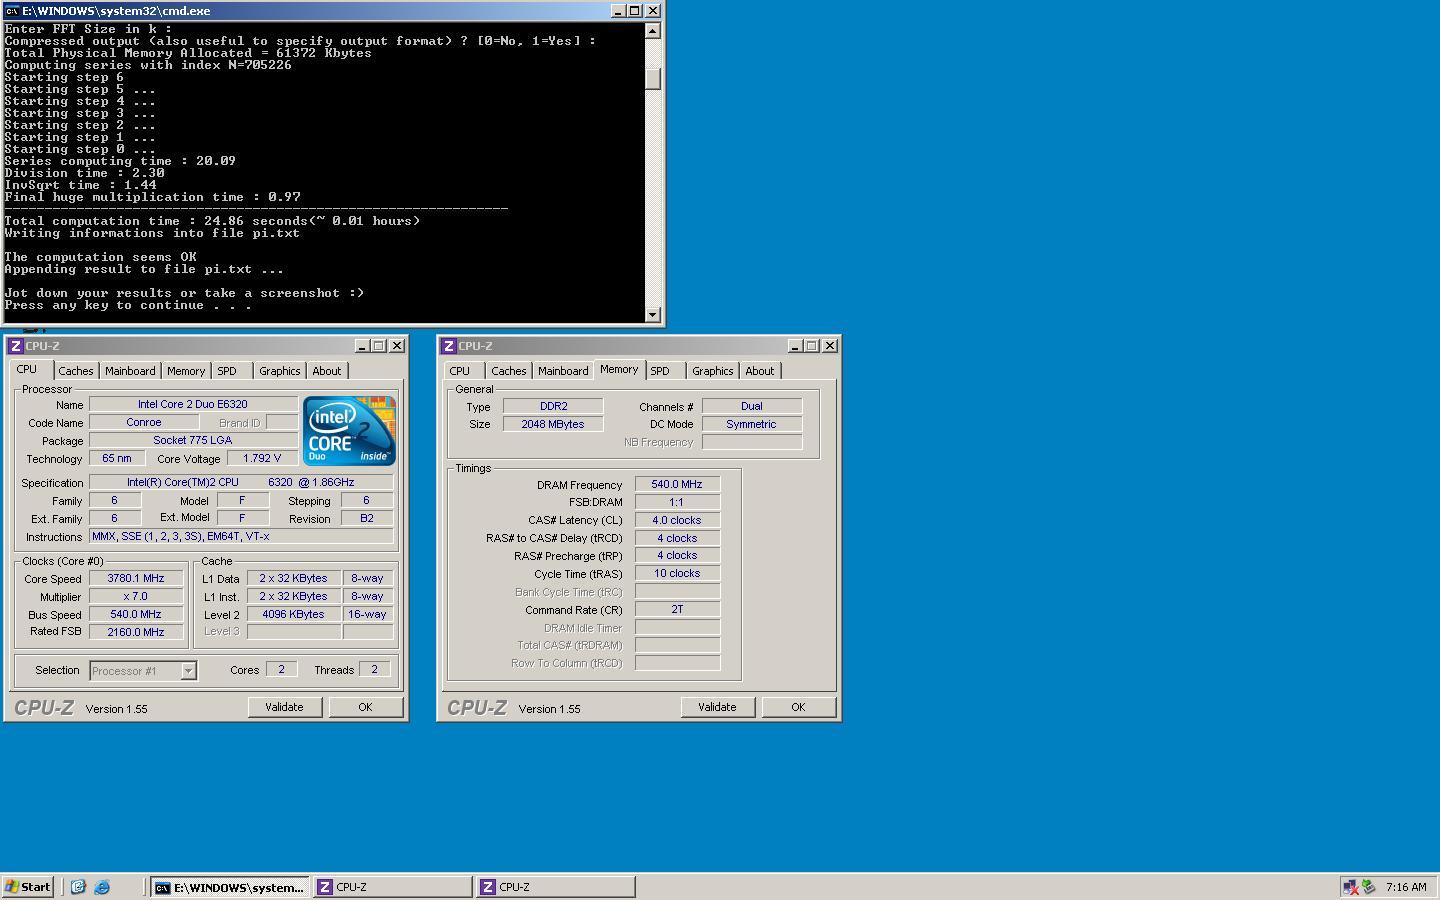Viewport: 1440px width, 900px height.
Task: Click the Technology value '65 nm'
Action: pyautogui.click(x=117, y=459)
